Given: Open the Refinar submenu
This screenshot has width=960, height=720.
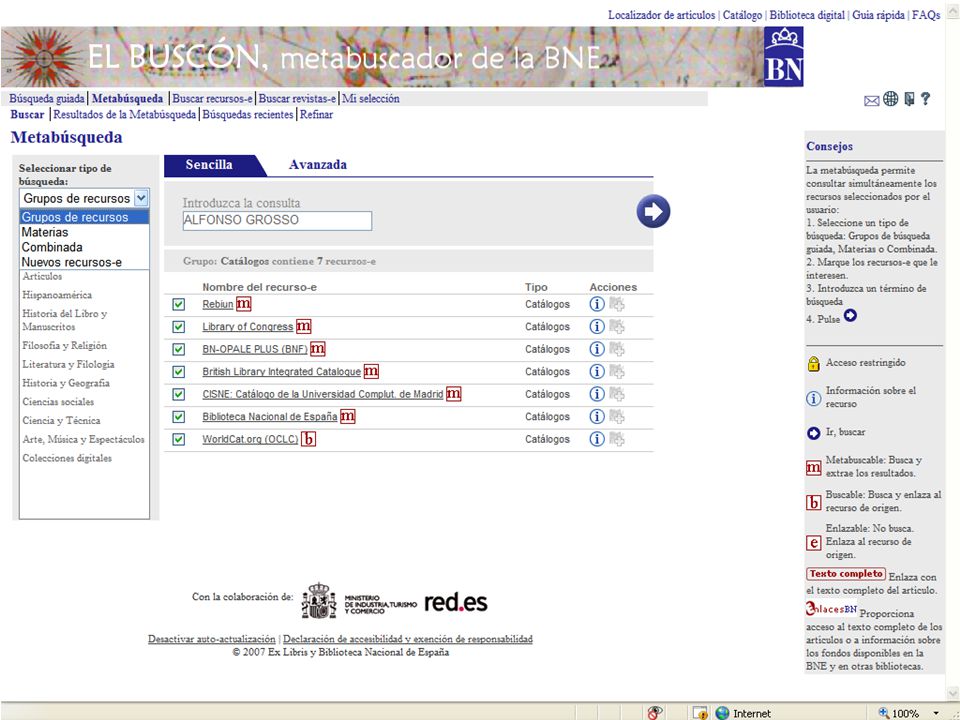Looking at the screenshot, I should pyautogui.click(x=317, y=114).
